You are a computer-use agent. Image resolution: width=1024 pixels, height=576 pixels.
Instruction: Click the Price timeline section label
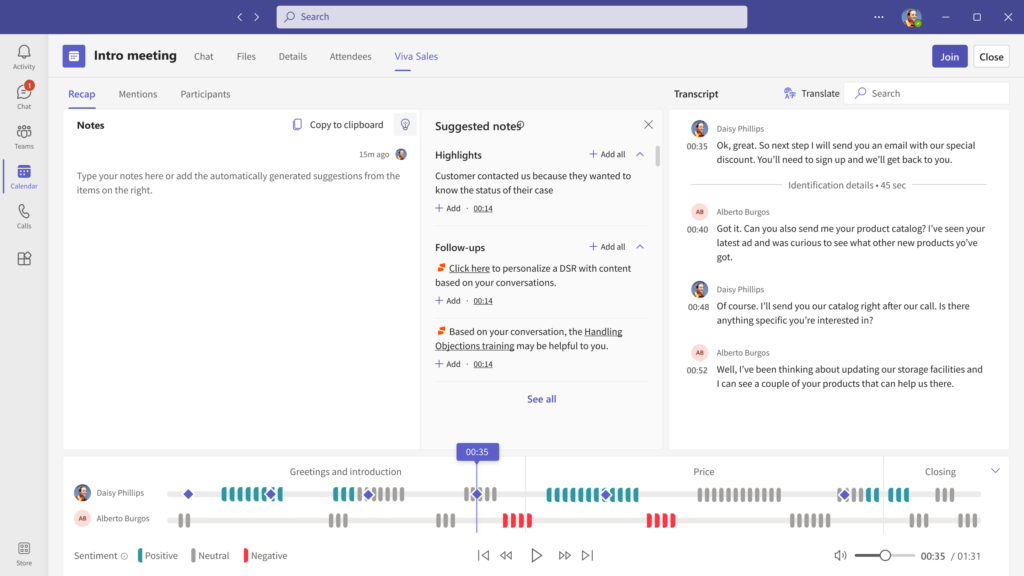pos(703,472)
